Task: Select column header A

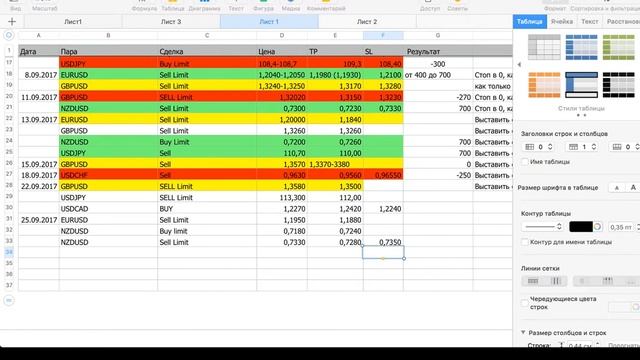Action: (x=39, y=36)
